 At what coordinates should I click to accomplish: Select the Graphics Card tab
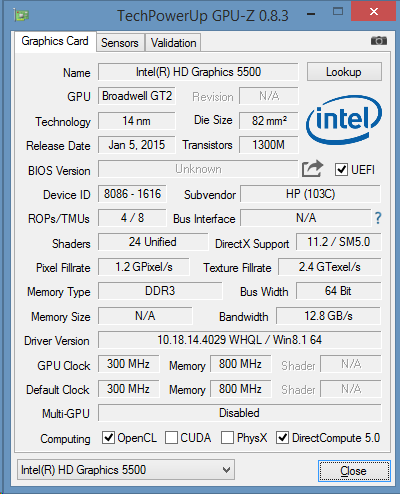pyautogui.click(x=55, y=41)
